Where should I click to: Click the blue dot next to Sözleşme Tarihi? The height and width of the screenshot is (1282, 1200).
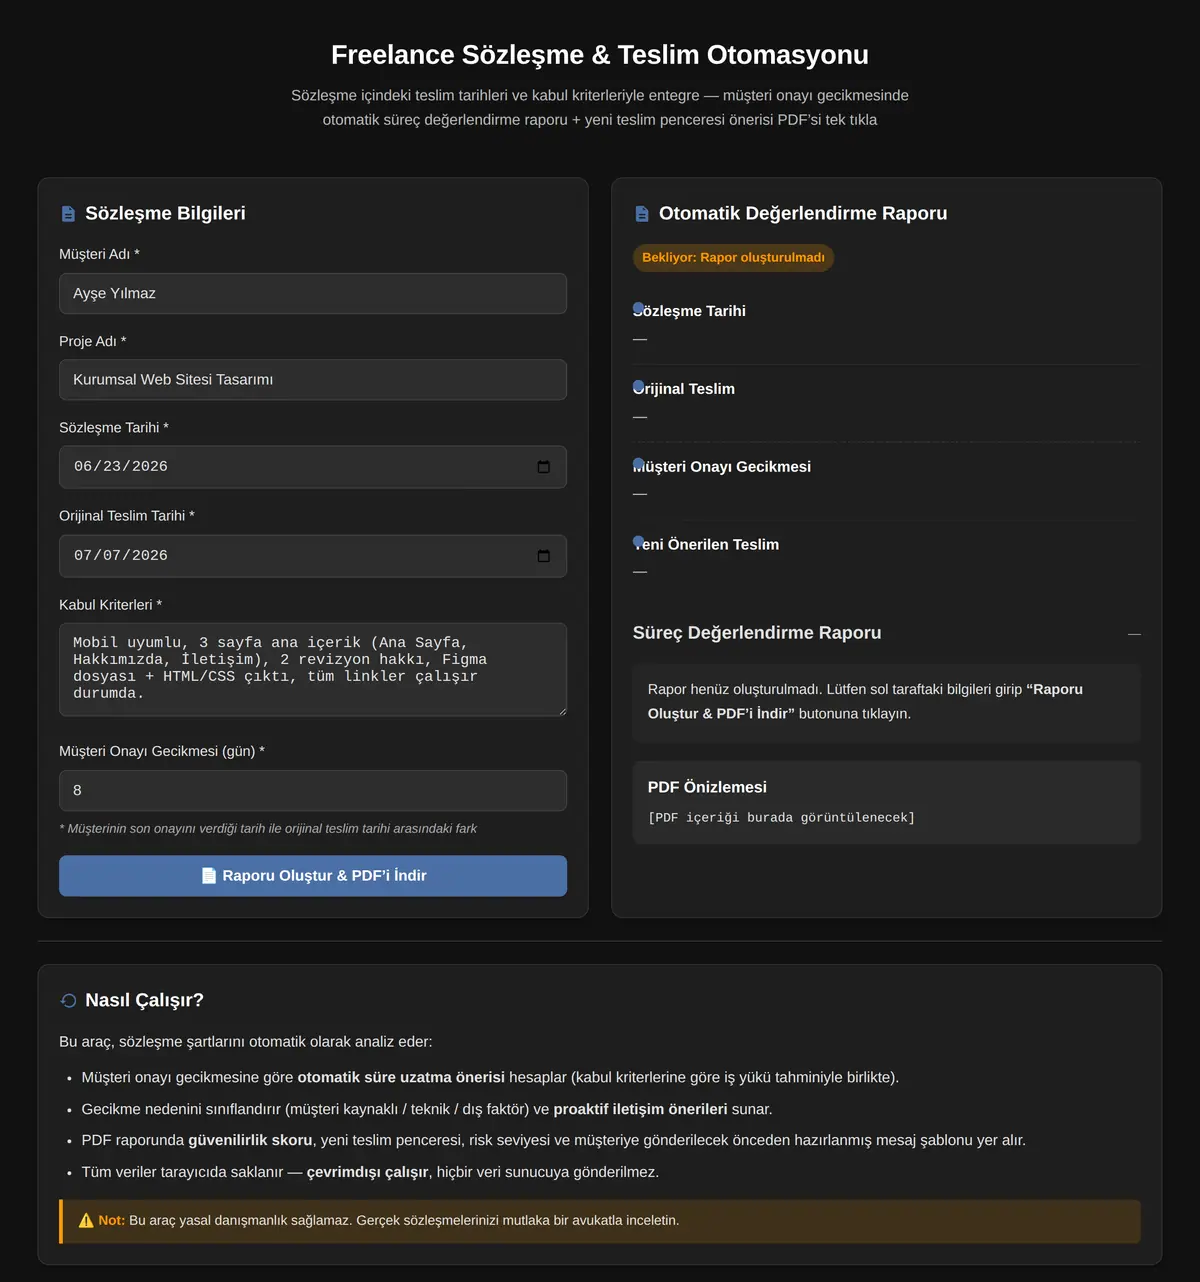pos(638,308)
